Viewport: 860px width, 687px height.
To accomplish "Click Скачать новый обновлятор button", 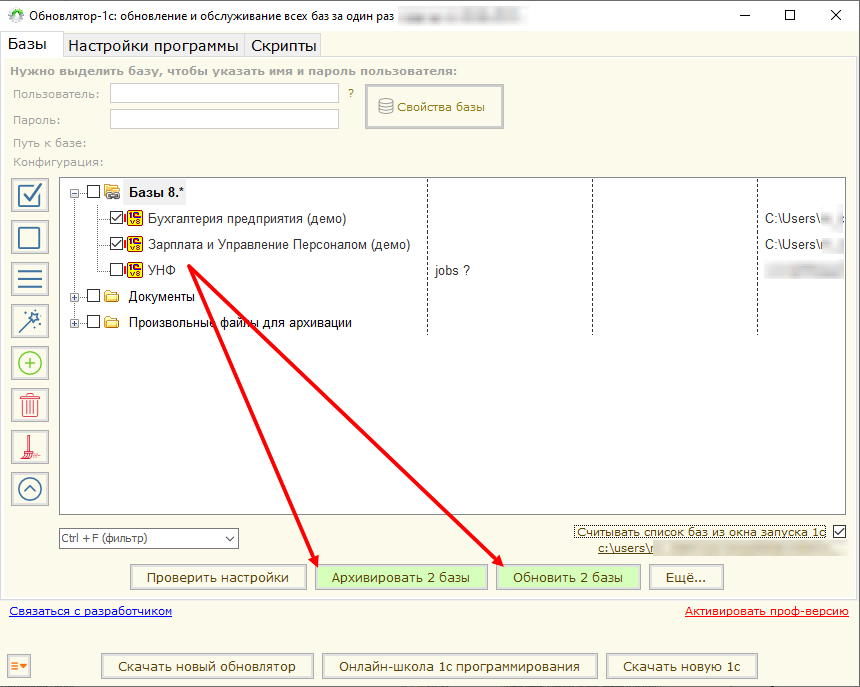I will [x=207, y=666].
